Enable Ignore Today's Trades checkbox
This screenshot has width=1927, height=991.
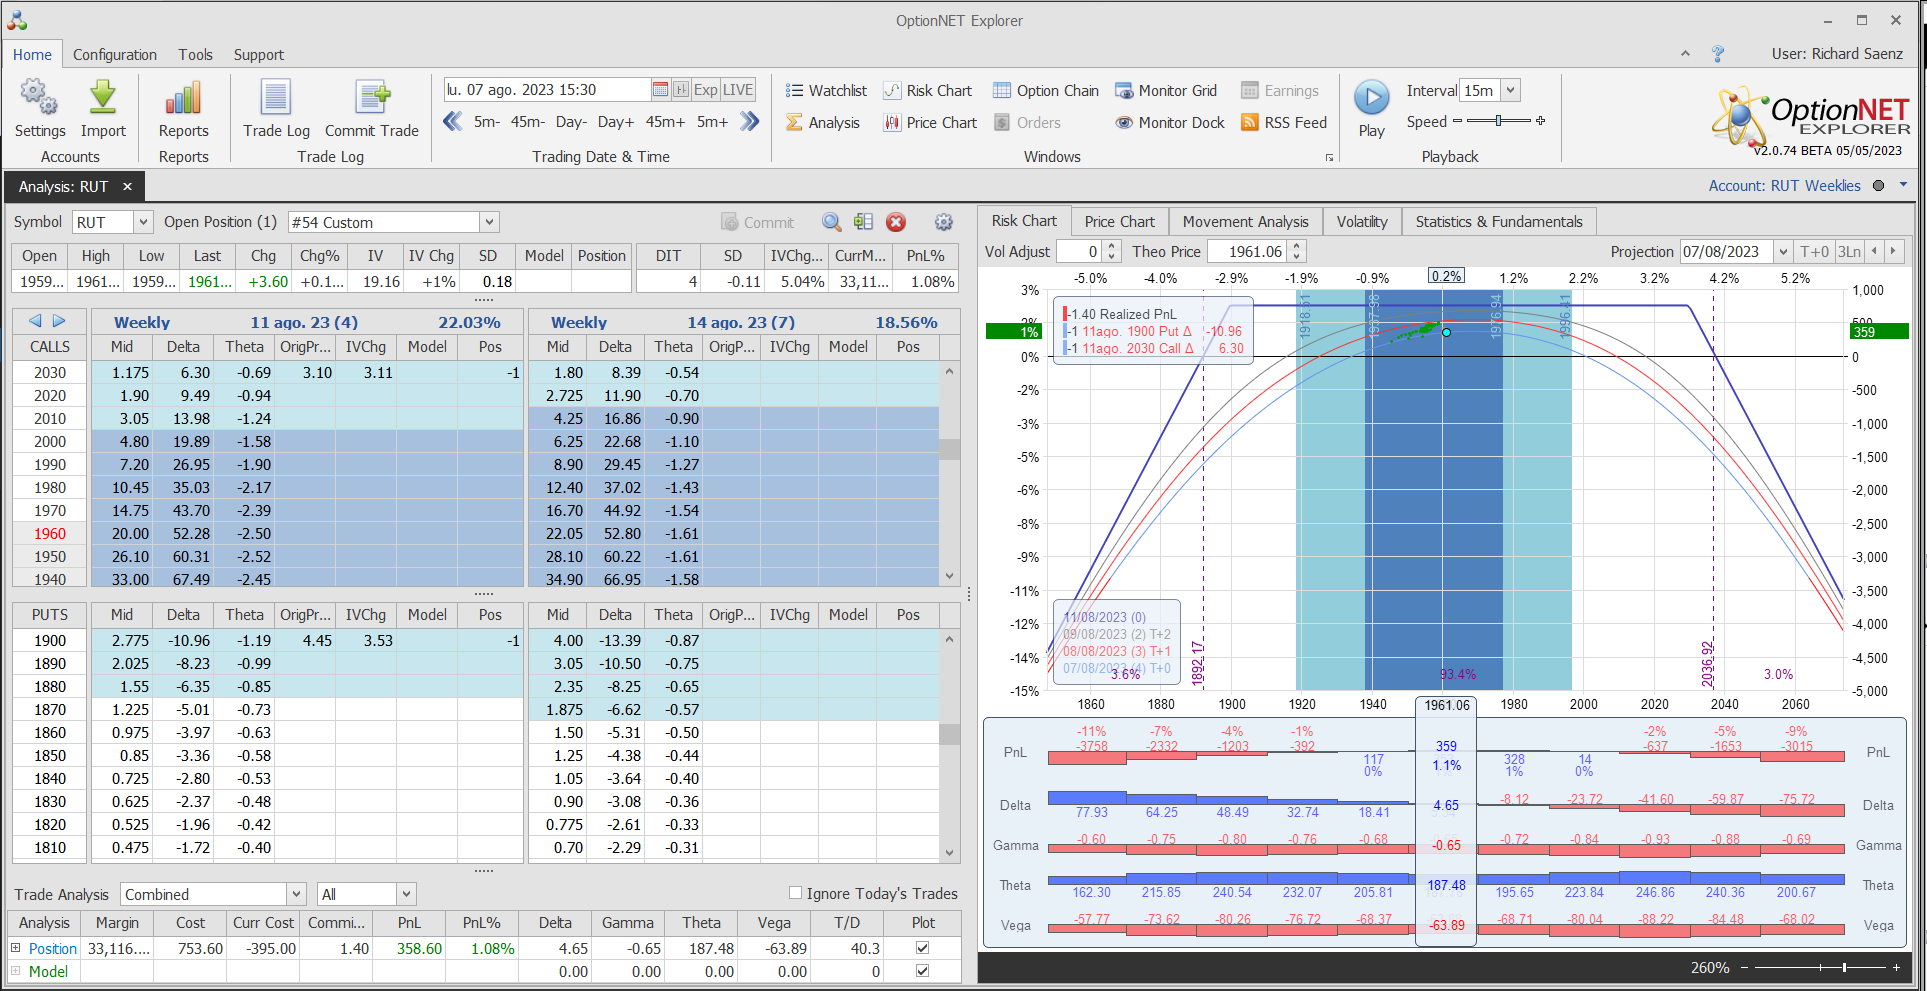(796, 893)
